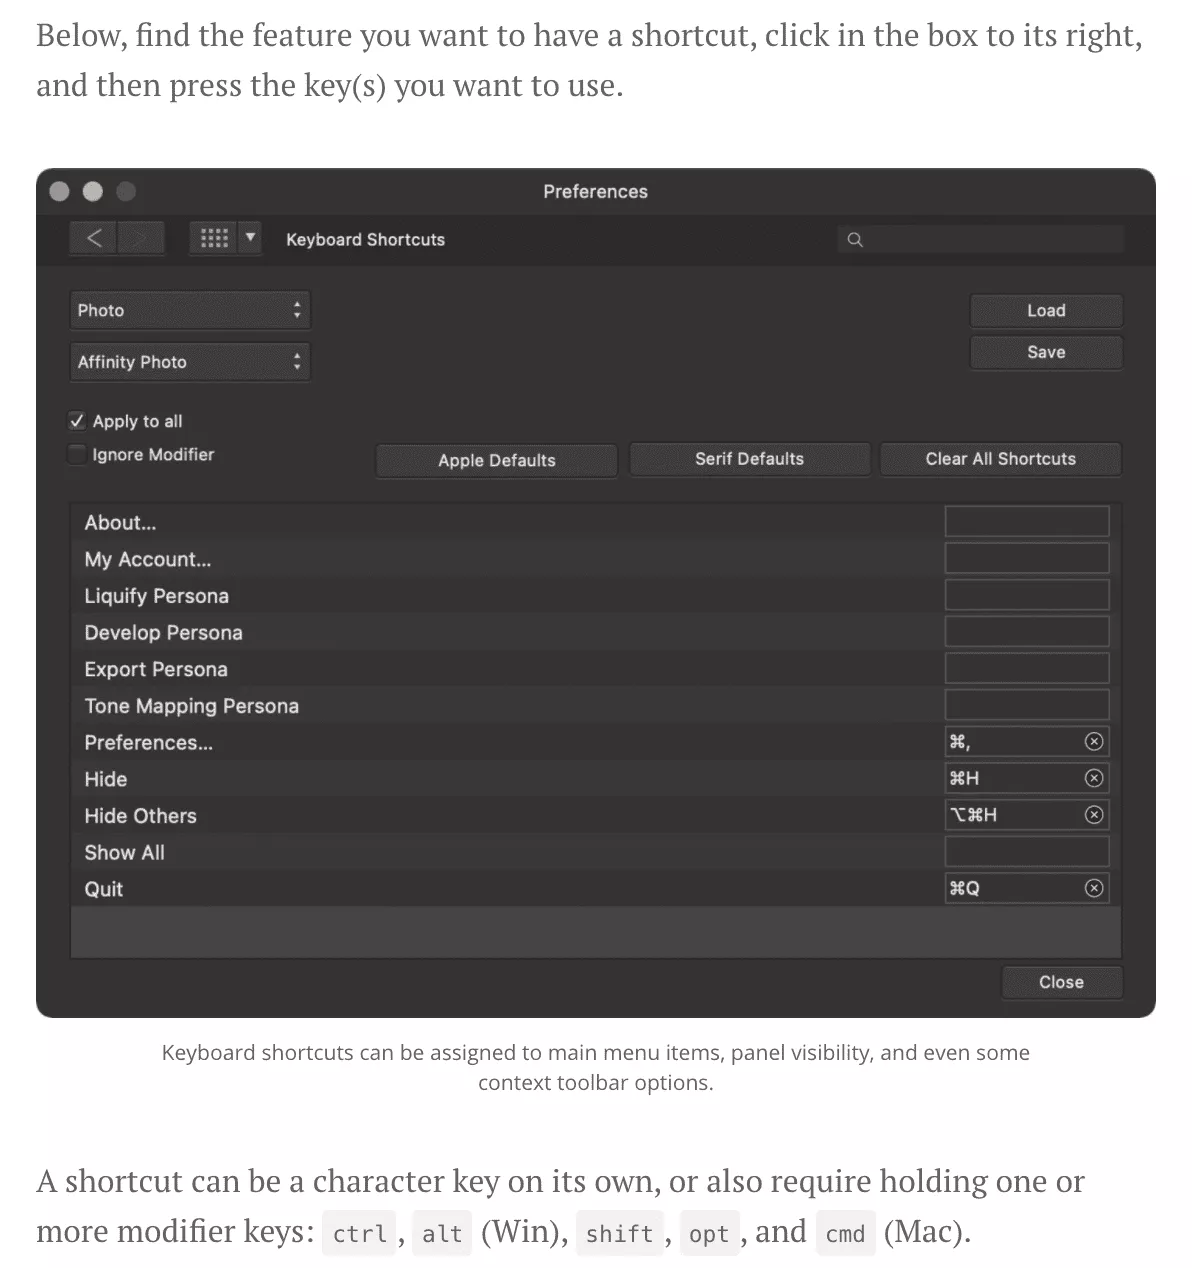Clear the Quit shortcut with its X icon

(x=1094, y=889)
